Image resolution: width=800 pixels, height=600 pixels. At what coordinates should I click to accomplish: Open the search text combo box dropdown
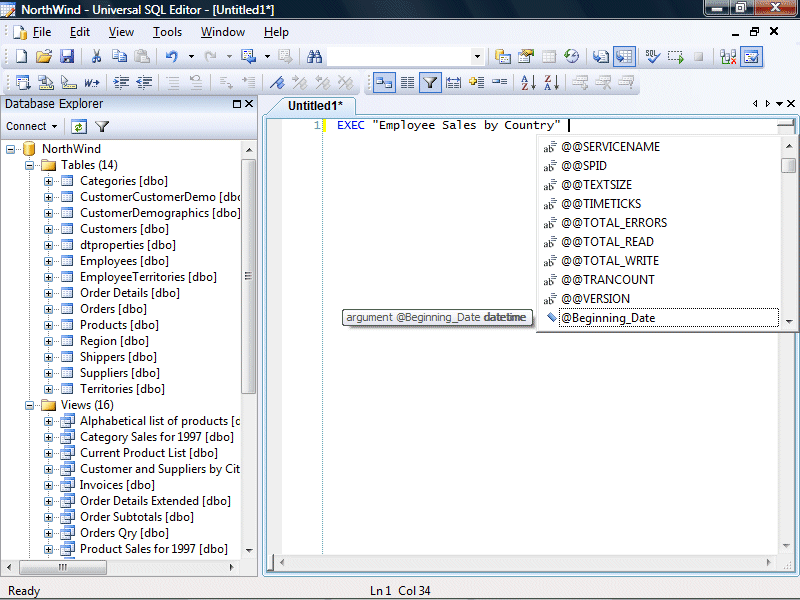click(477, 56)
